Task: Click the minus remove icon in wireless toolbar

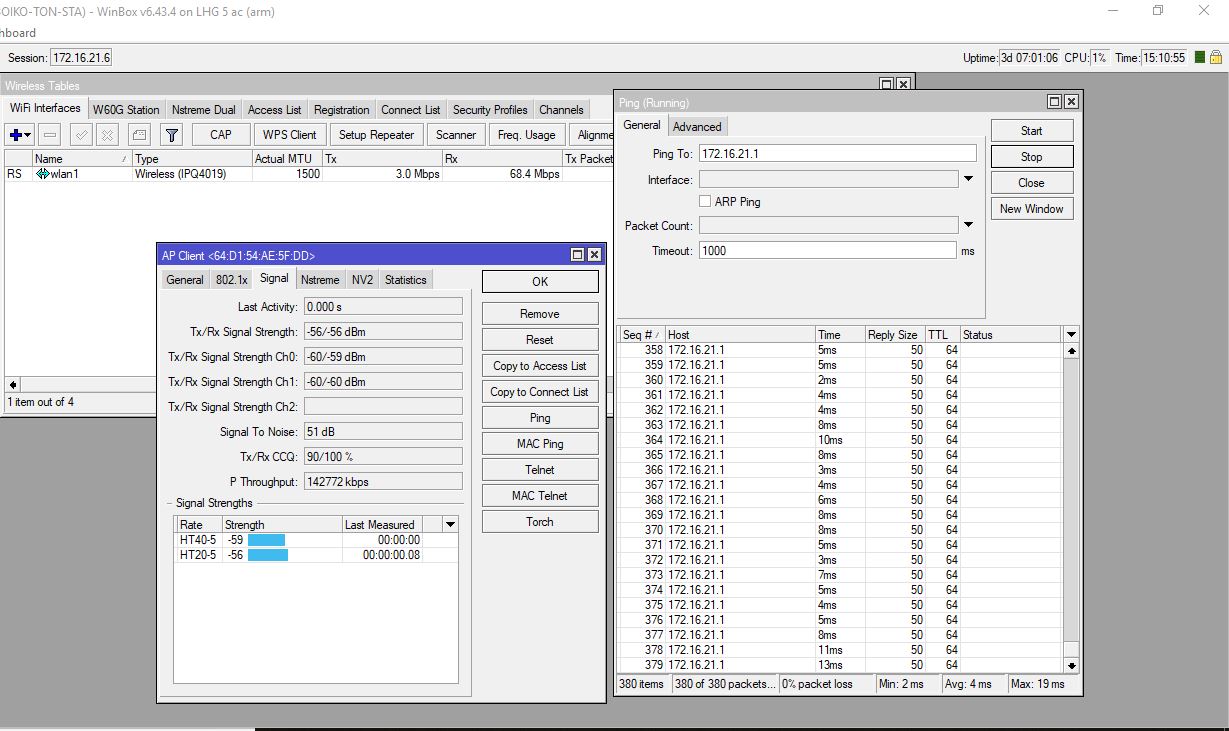Action: 50,135
